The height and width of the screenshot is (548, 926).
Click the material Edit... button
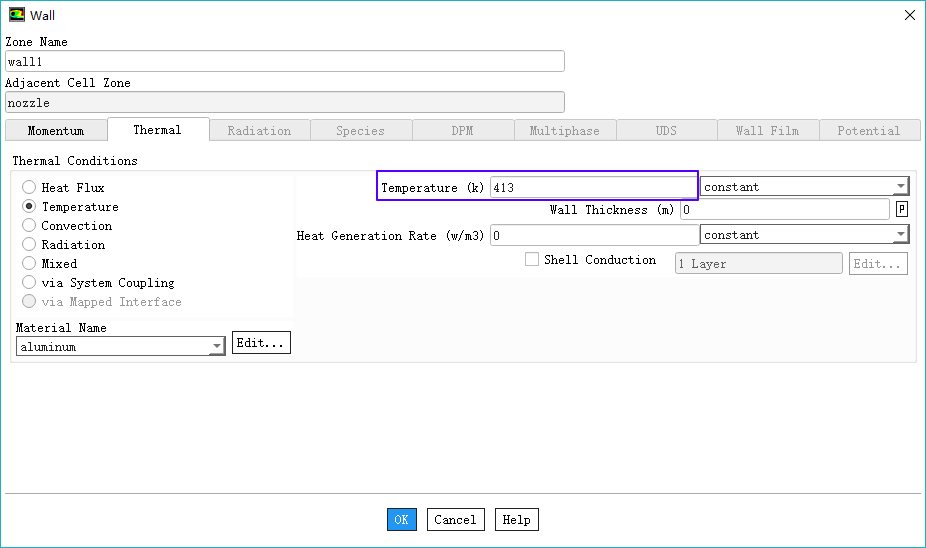pyautogui.click(x=261, y=343)
